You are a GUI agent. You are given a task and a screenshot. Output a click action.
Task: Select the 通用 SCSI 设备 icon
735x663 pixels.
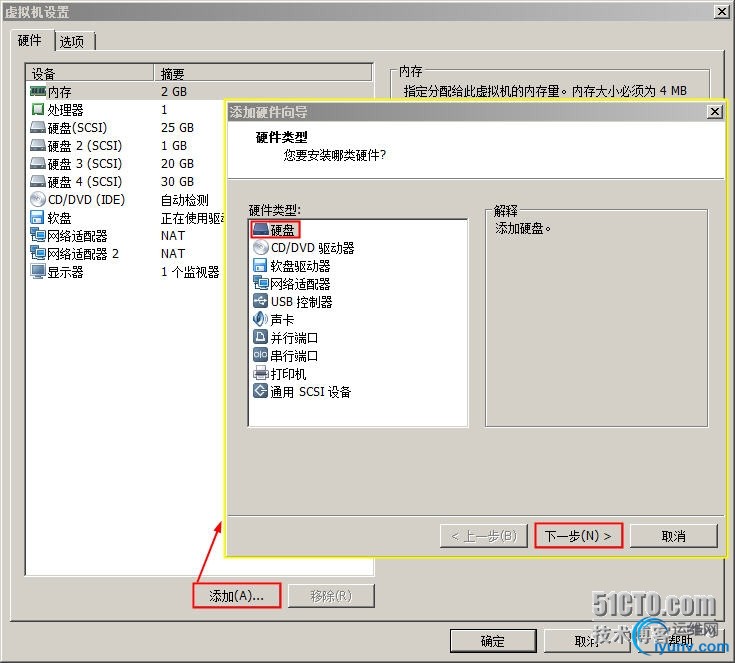pos(260,391)
